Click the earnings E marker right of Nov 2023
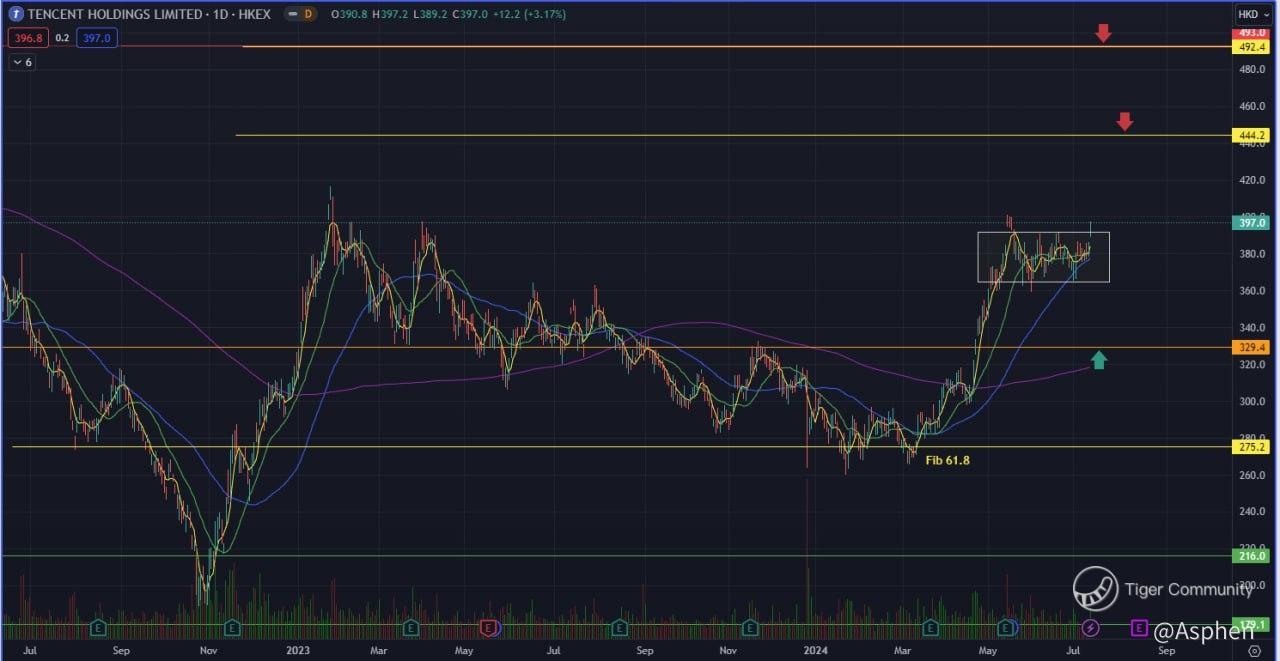Viewport: 1280px width, 661px height. coord(750,627)
